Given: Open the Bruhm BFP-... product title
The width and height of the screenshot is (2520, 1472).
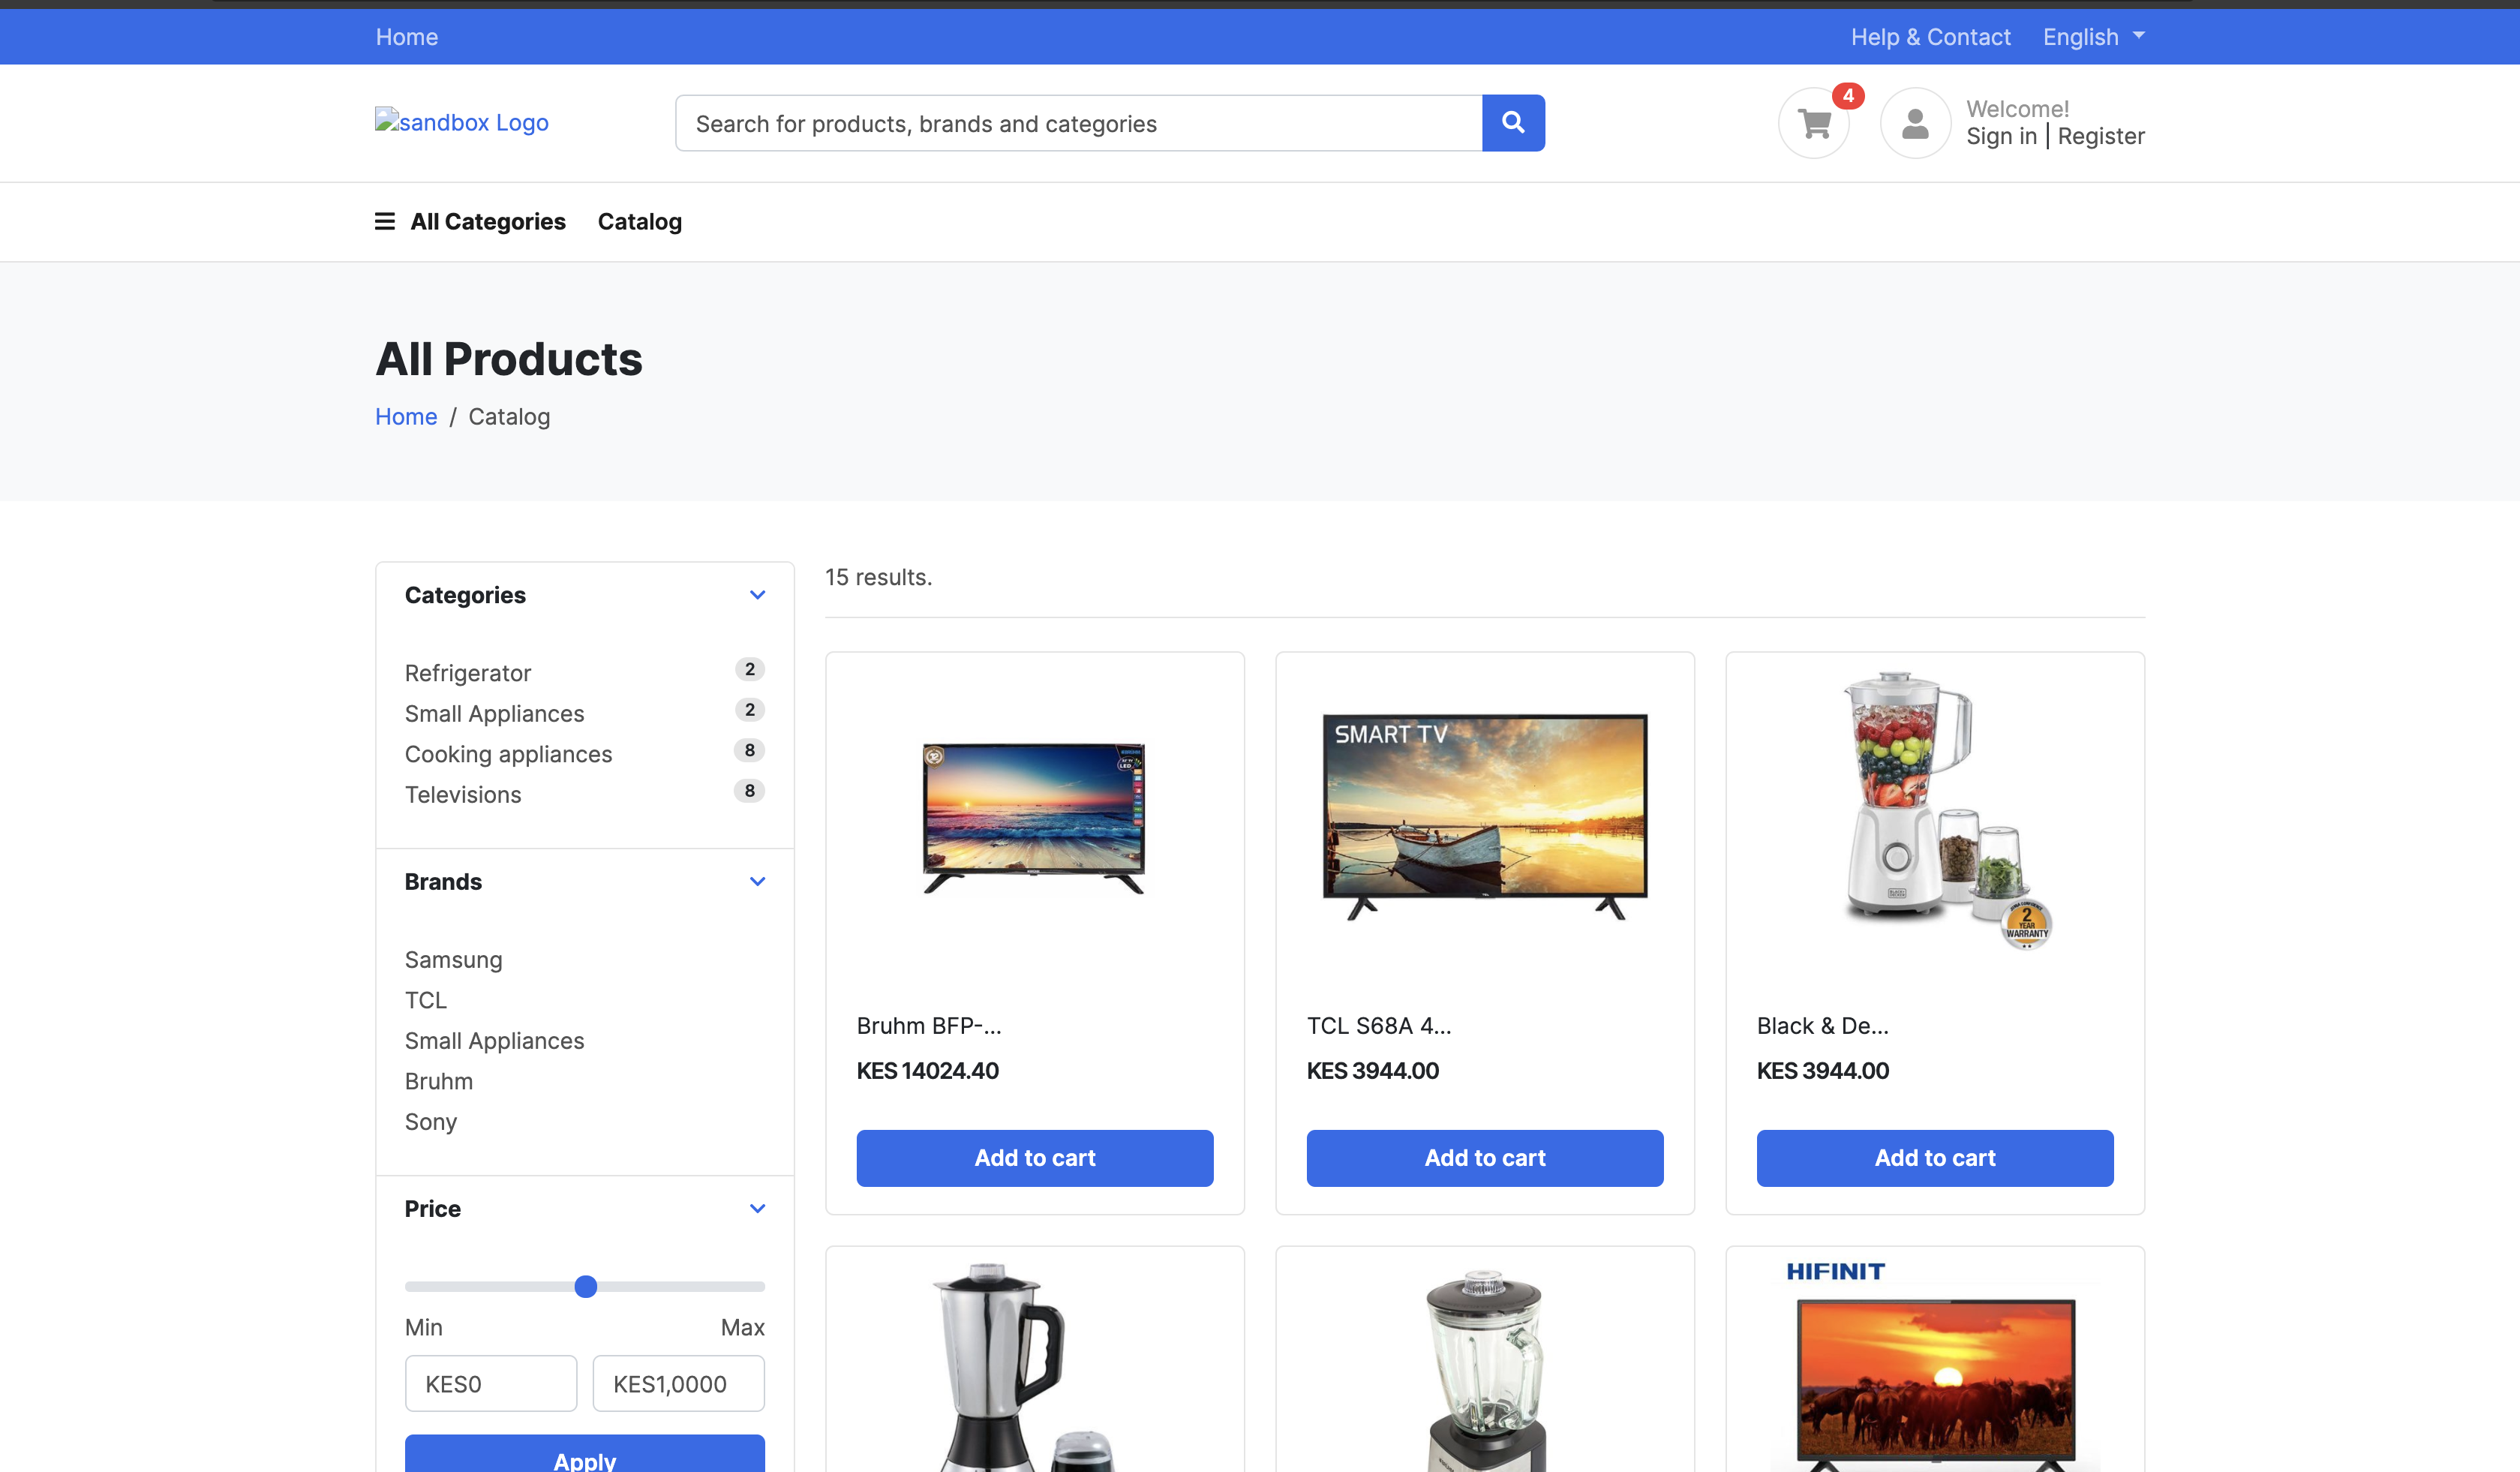Looking at the screenshot, I should (929, 1026).
